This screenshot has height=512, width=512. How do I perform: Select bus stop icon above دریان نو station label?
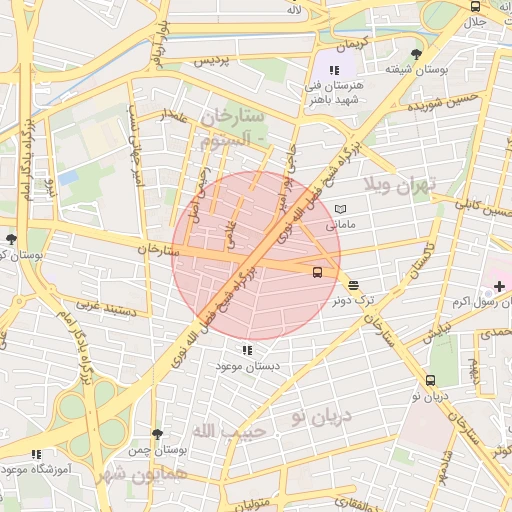click(430, 380)
